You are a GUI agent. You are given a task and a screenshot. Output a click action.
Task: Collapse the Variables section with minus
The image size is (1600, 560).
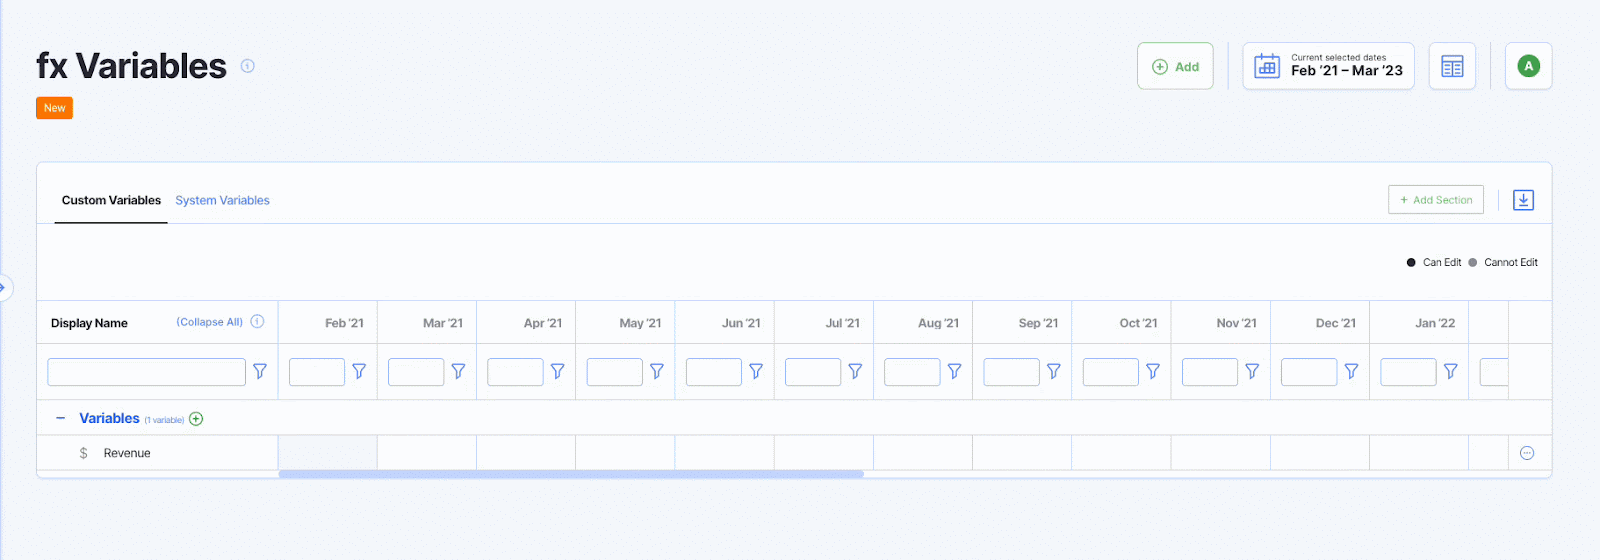point(61,418)
